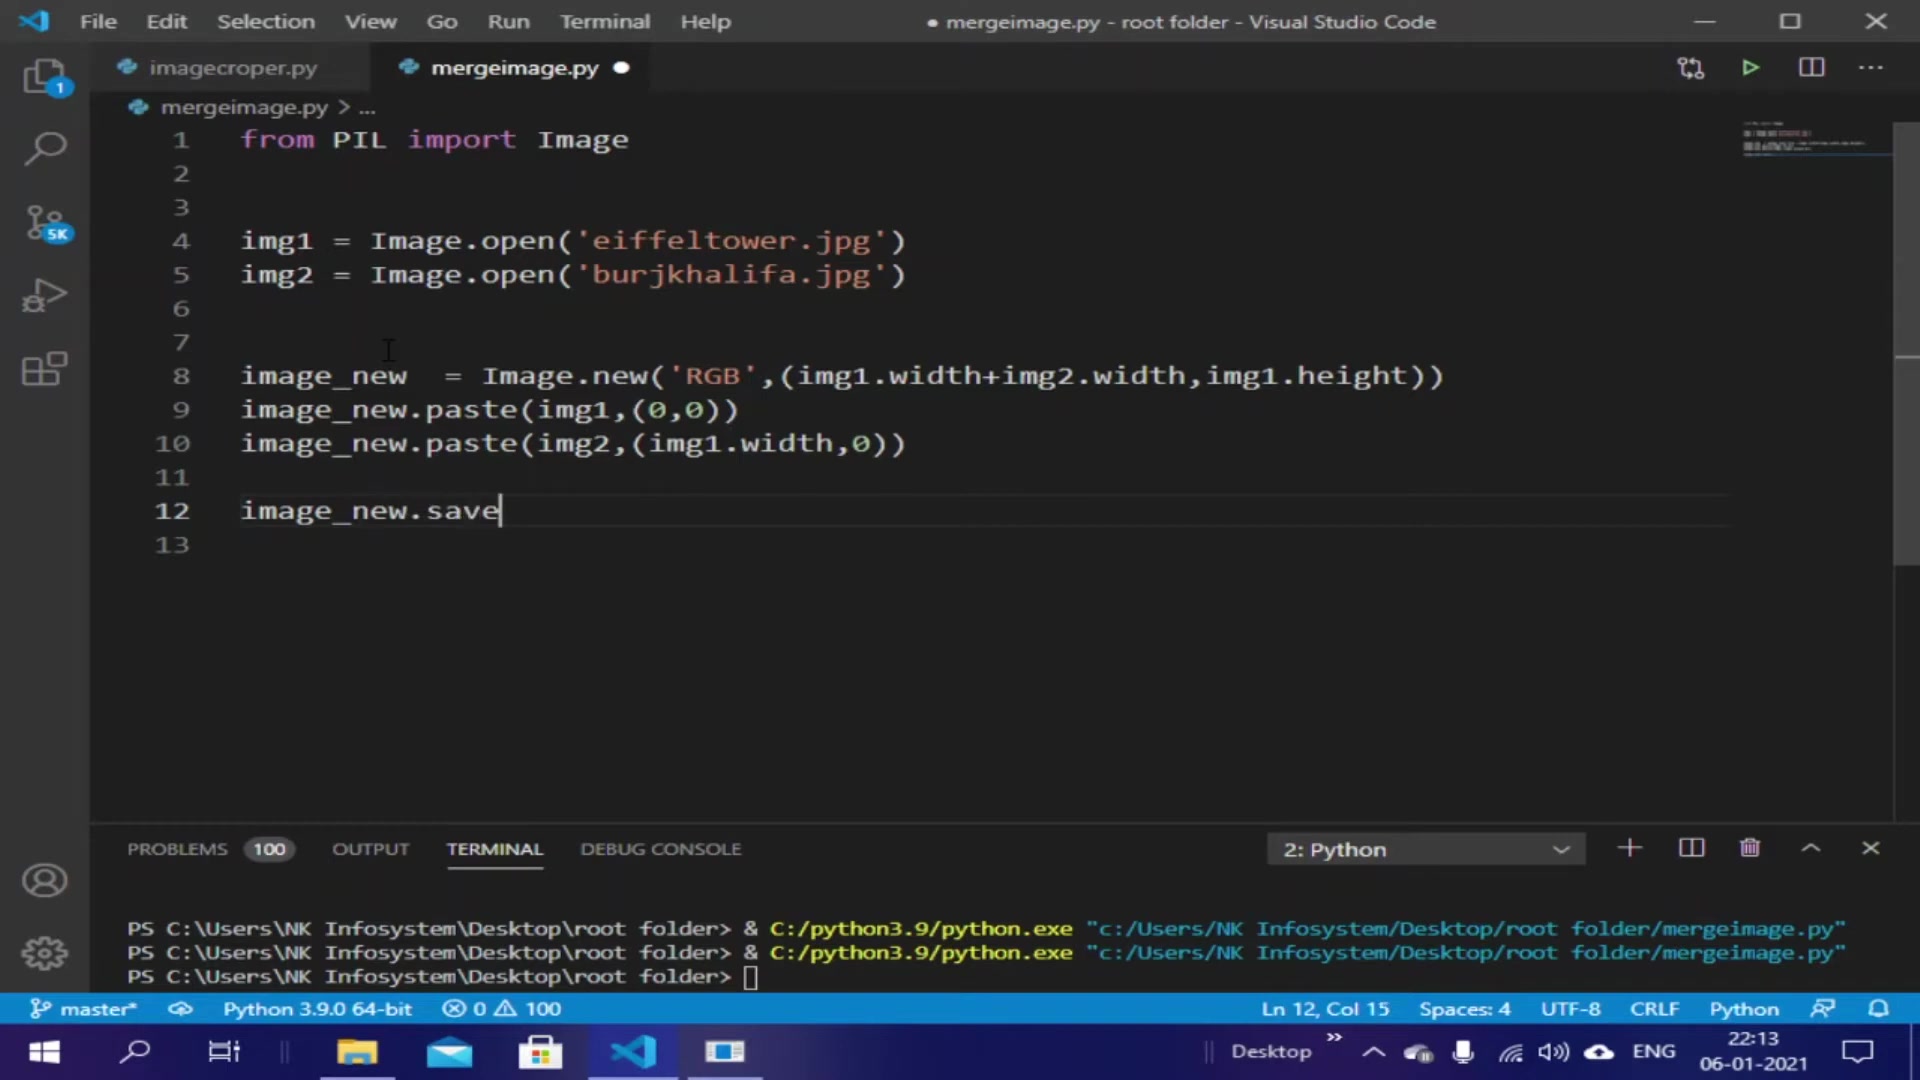This screenshot has width=1920, height=1080.
Task: Open the Search view in activity bar
Action: (x=45, y=149)
